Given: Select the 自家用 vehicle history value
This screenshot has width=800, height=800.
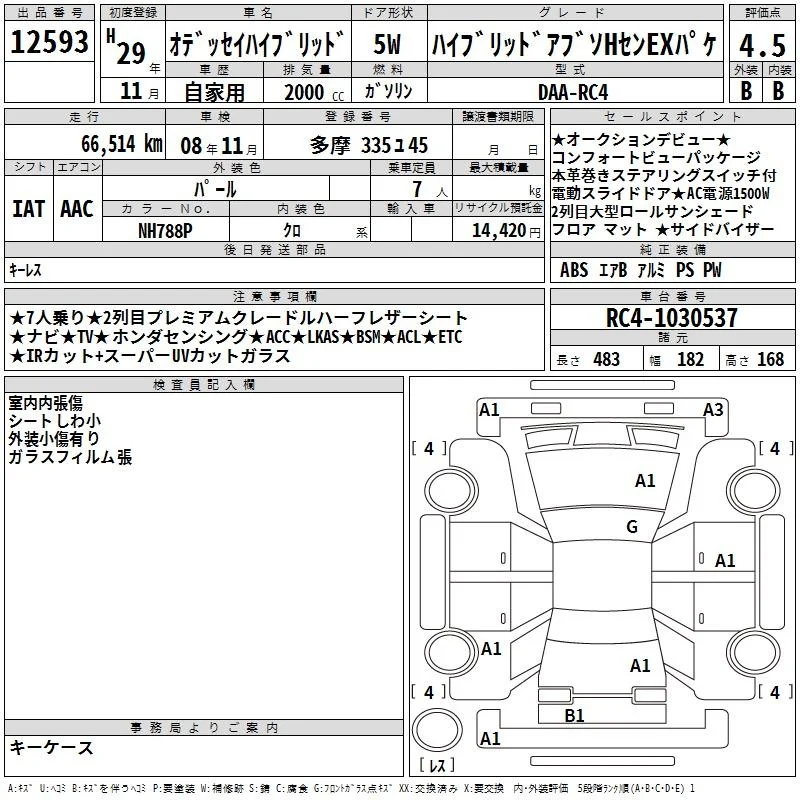Looking at the screenshot, I should 214,92.
